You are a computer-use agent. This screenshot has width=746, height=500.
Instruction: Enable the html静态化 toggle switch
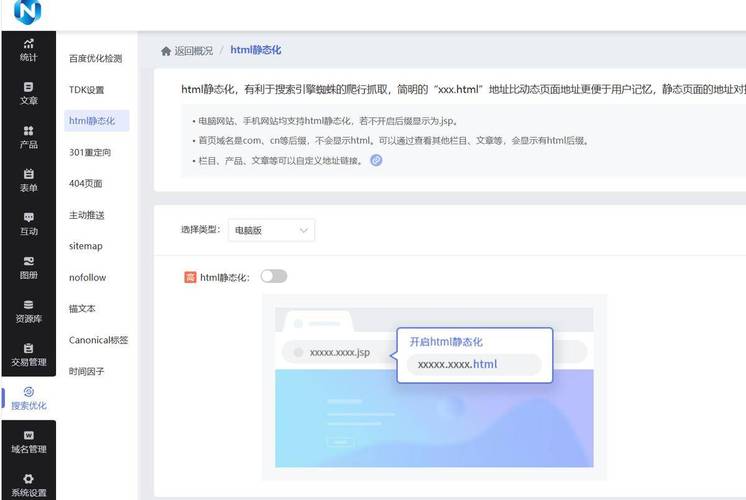273,276
